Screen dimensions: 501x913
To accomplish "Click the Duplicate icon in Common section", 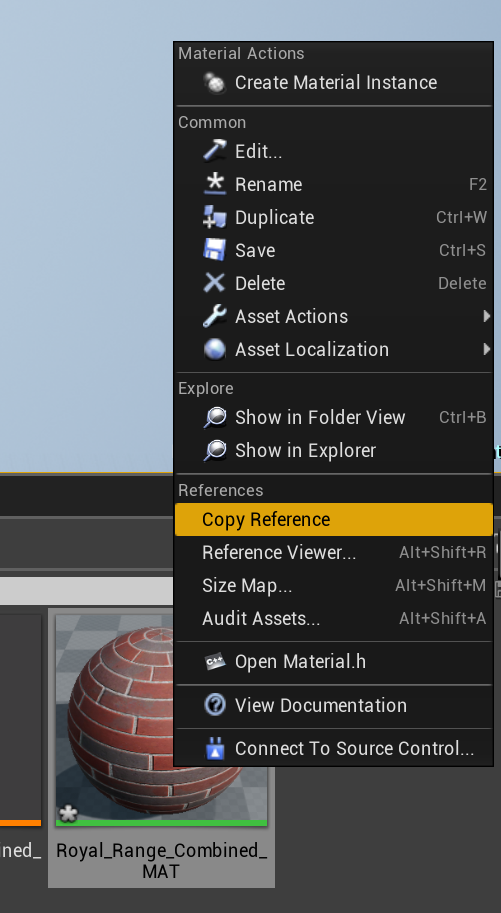I will [x=215, y=217].
